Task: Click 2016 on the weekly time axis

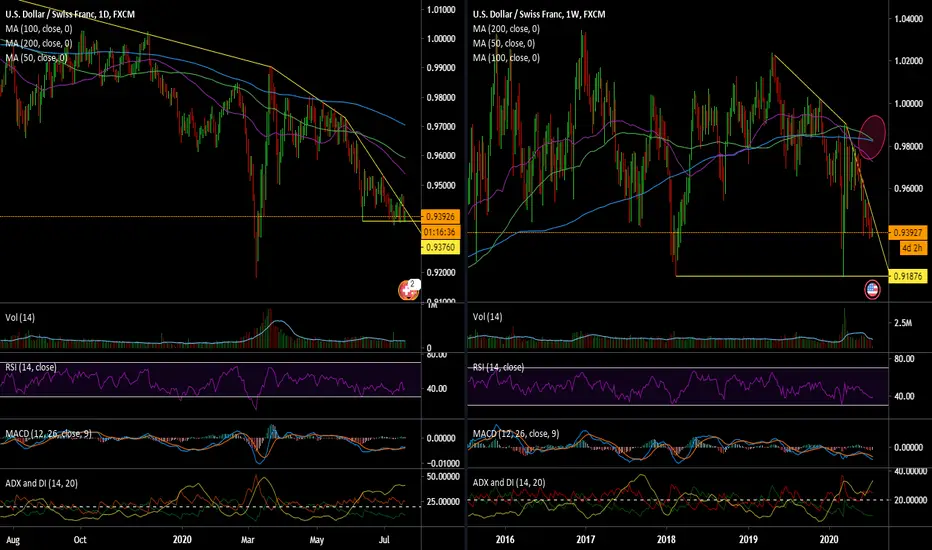Action: tap(505, 540)
